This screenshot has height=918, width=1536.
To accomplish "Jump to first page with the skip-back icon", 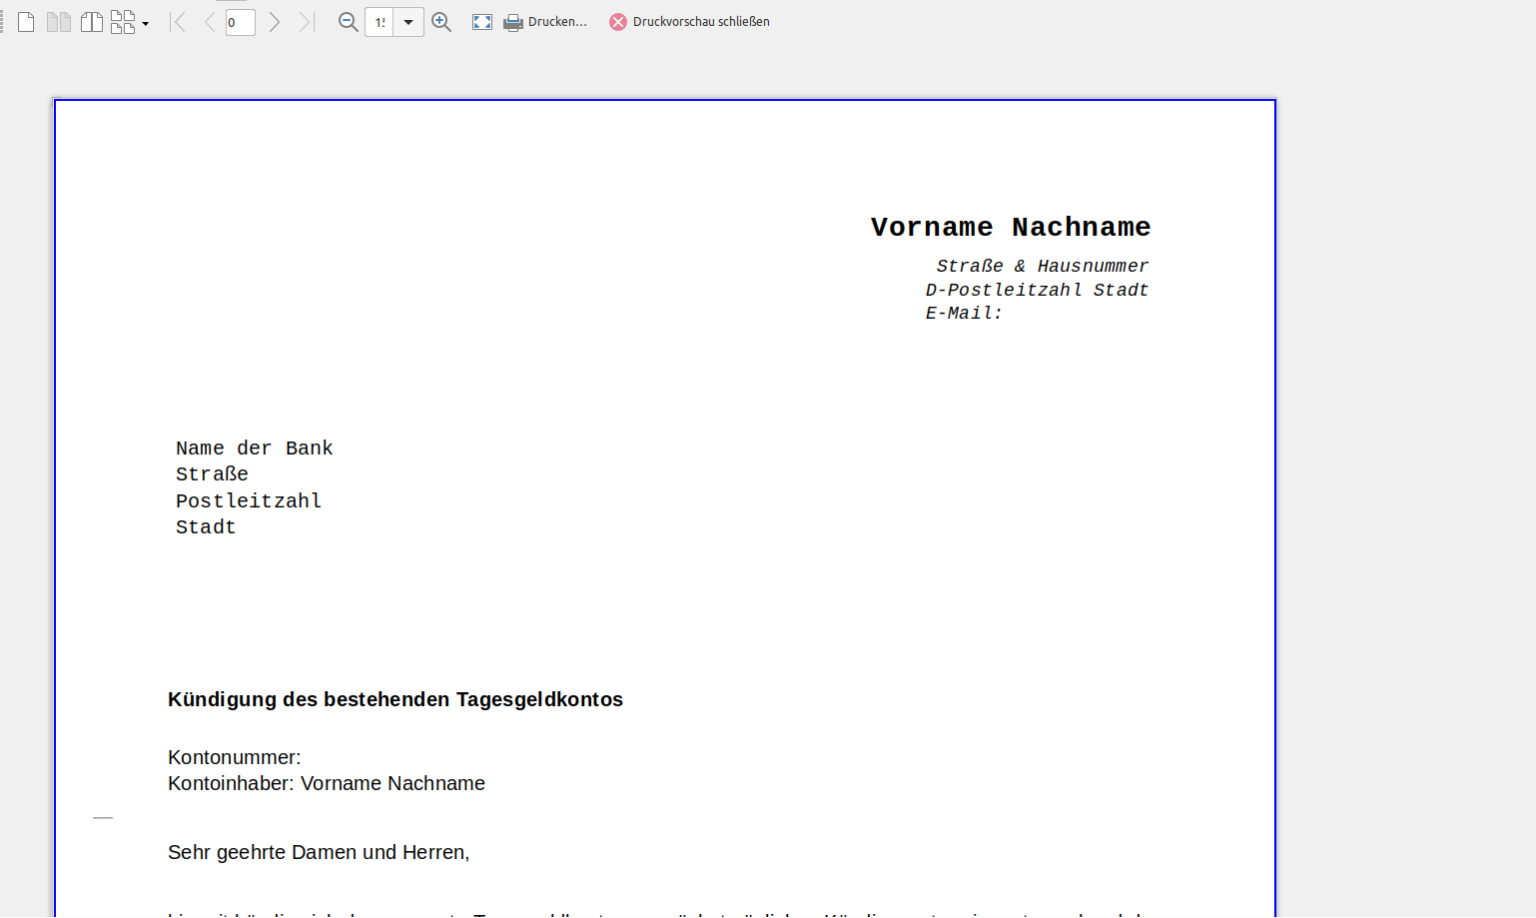I will 178,21.
